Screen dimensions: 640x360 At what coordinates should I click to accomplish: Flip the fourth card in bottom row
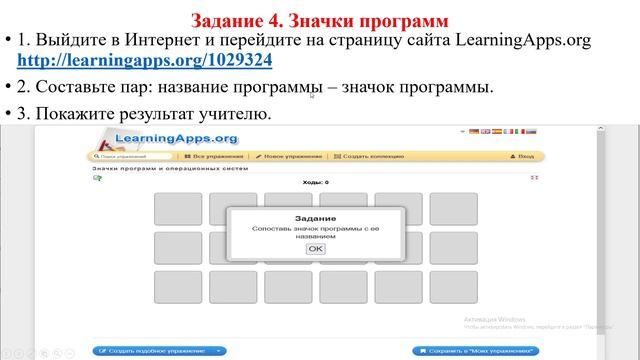(343, 287)
